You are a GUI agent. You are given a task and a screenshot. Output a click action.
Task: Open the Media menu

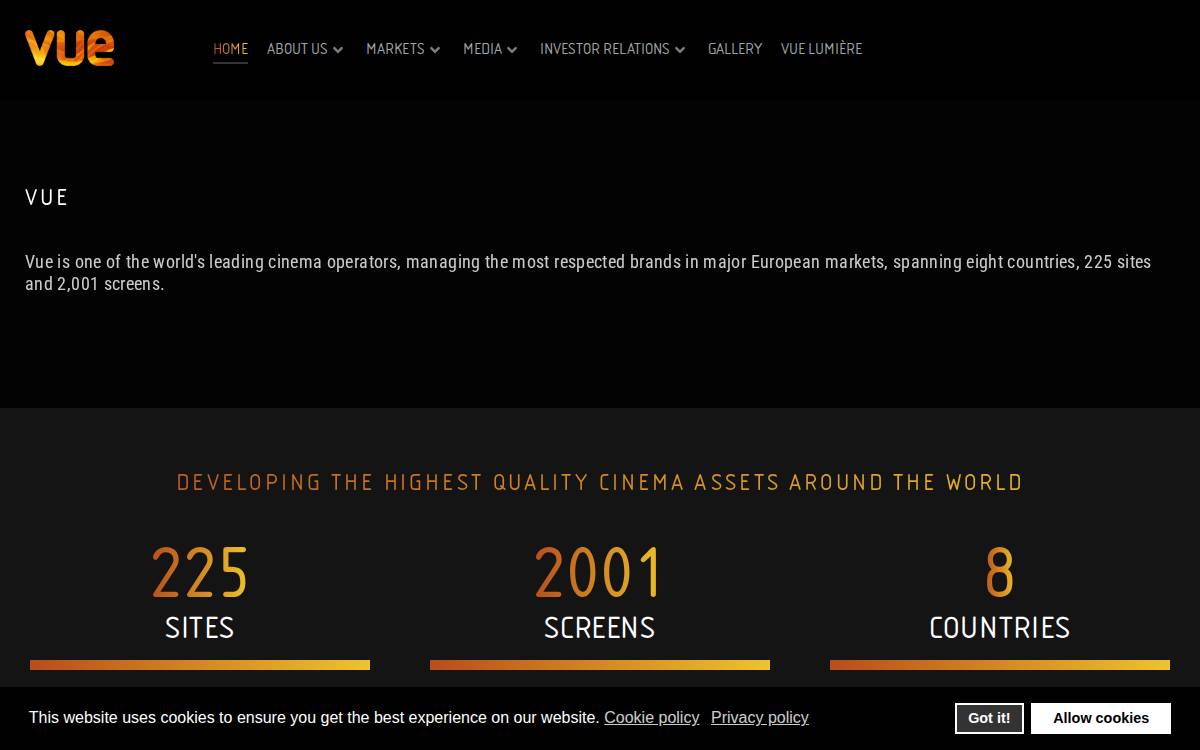[482, 49]
